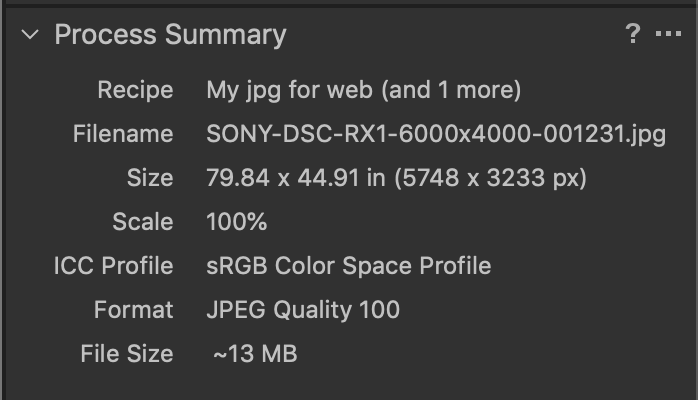This screenshot has width=698, height=400.
Task: Collapse the Process Summary panel chevron
Action: pyautogui.click(x=30, y=35)
